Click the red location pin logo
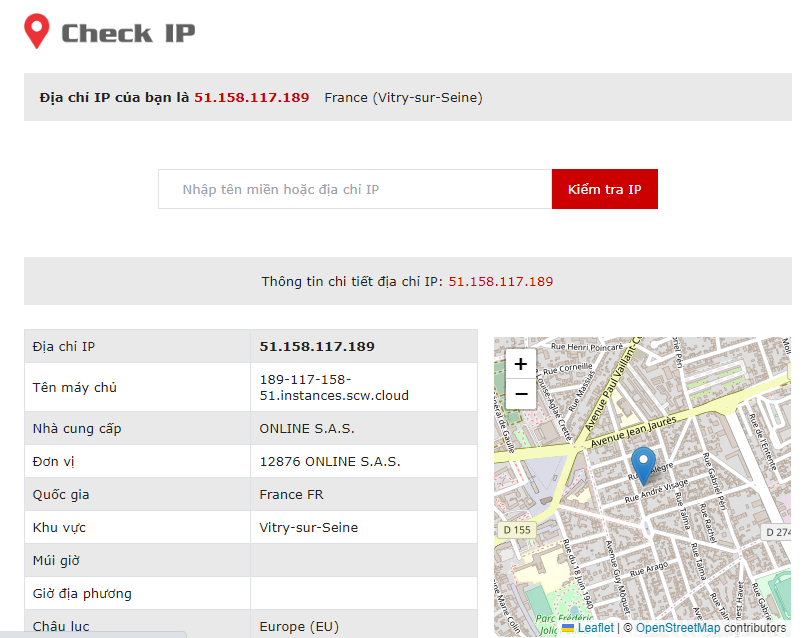This screenshot has width=805, height=638. (37, 31)
